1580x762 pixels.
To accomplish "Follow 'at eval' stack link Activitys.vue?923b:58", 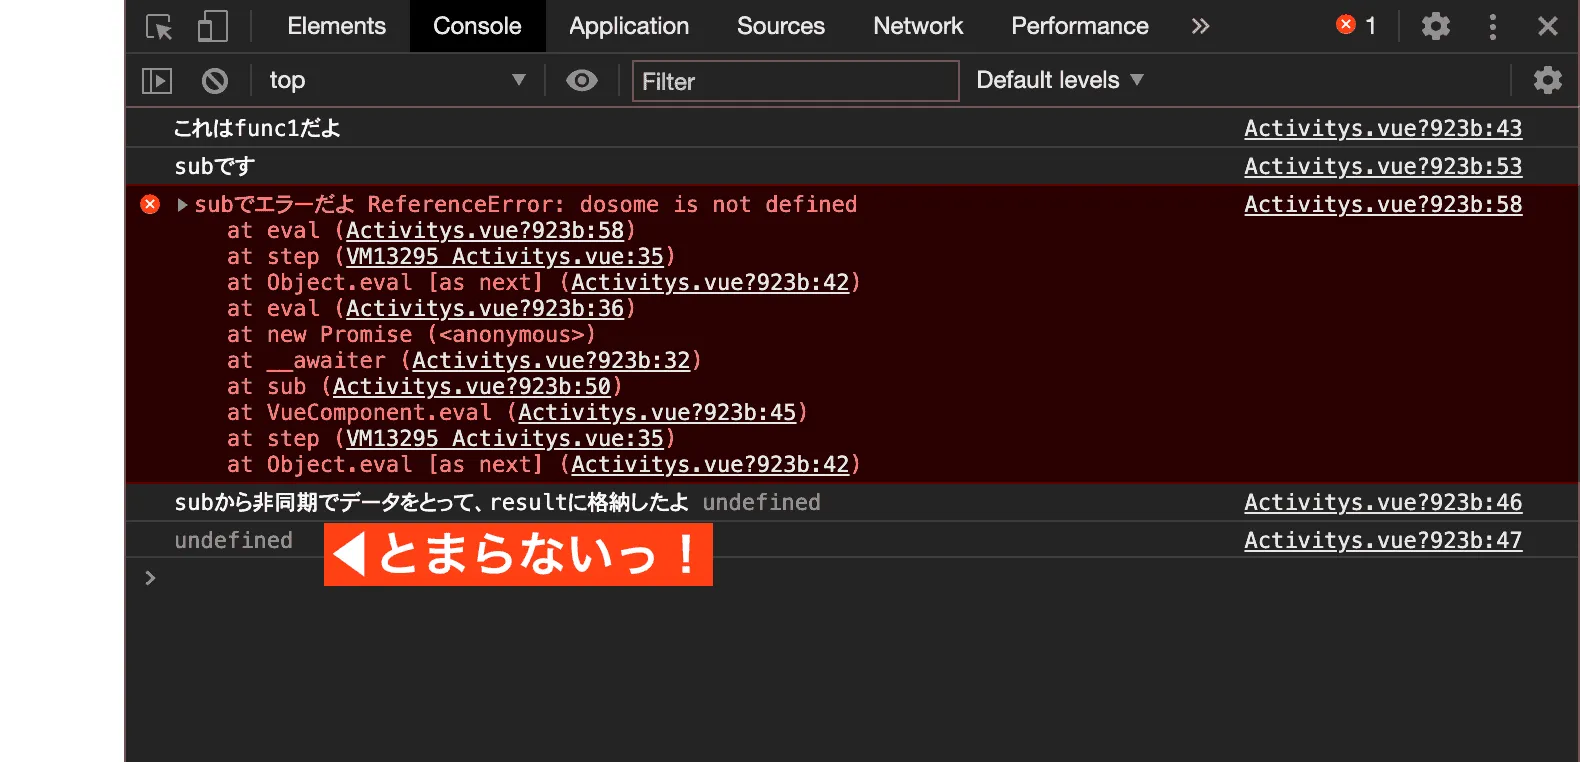I will (x=485, y=230).
